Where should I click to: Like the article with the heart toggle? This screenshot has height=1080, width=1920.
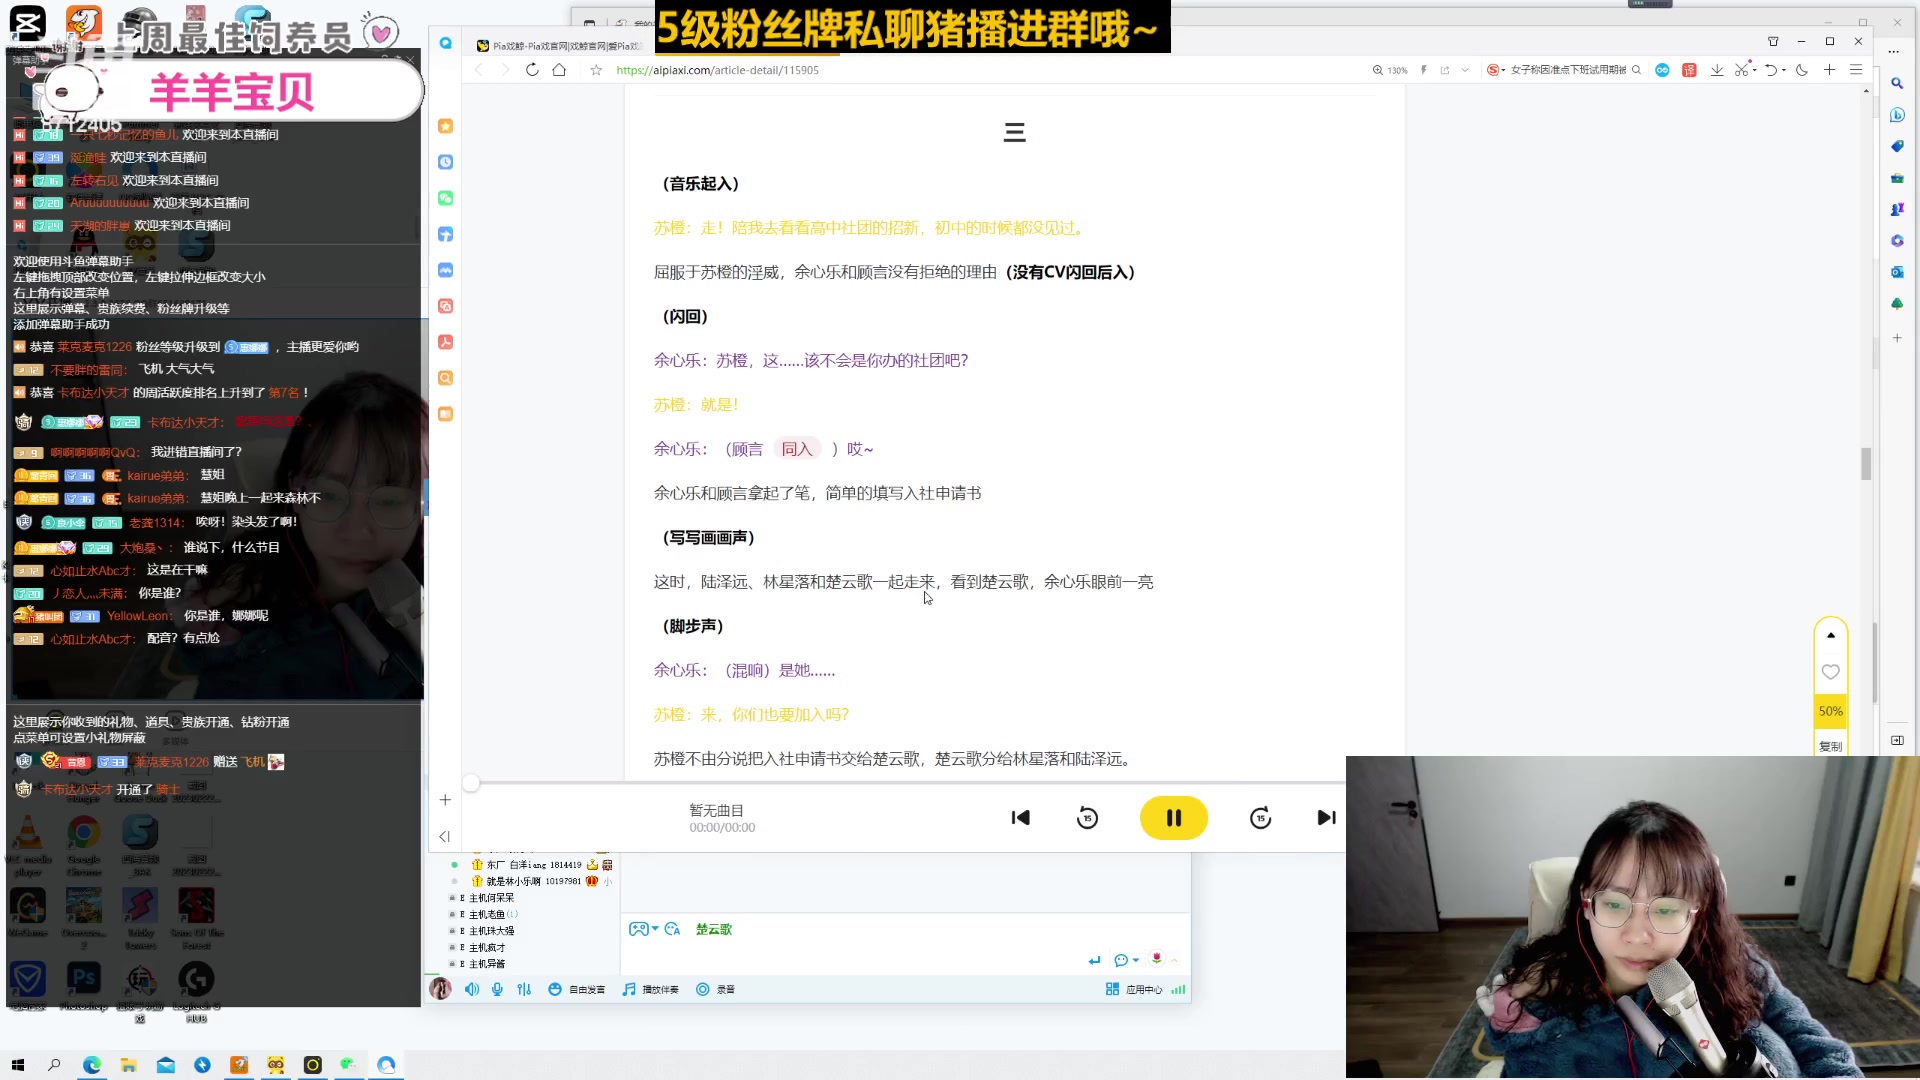pyautogui.click(x=1831, y=672)
